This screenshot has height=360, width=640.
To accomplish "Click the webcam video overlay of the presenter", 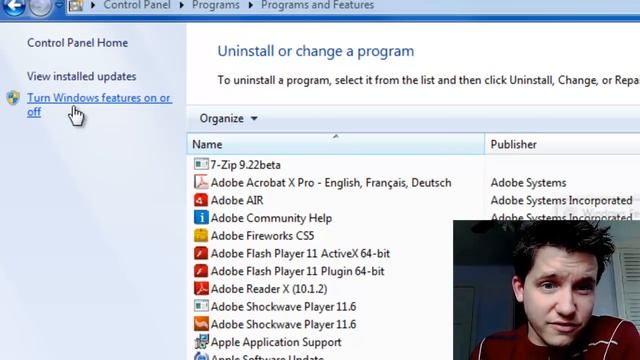I will 547,290.
